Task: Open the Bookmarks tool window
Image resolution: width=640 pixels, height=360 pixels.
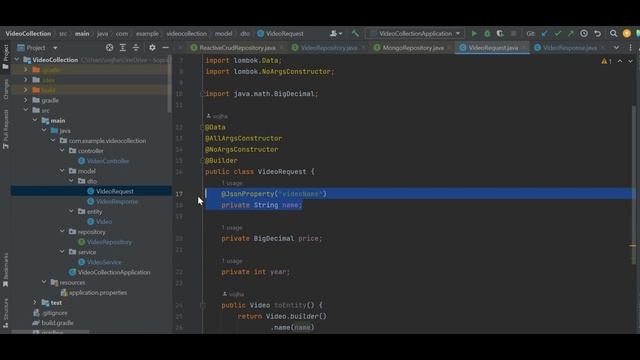Action: pos(5,269)
